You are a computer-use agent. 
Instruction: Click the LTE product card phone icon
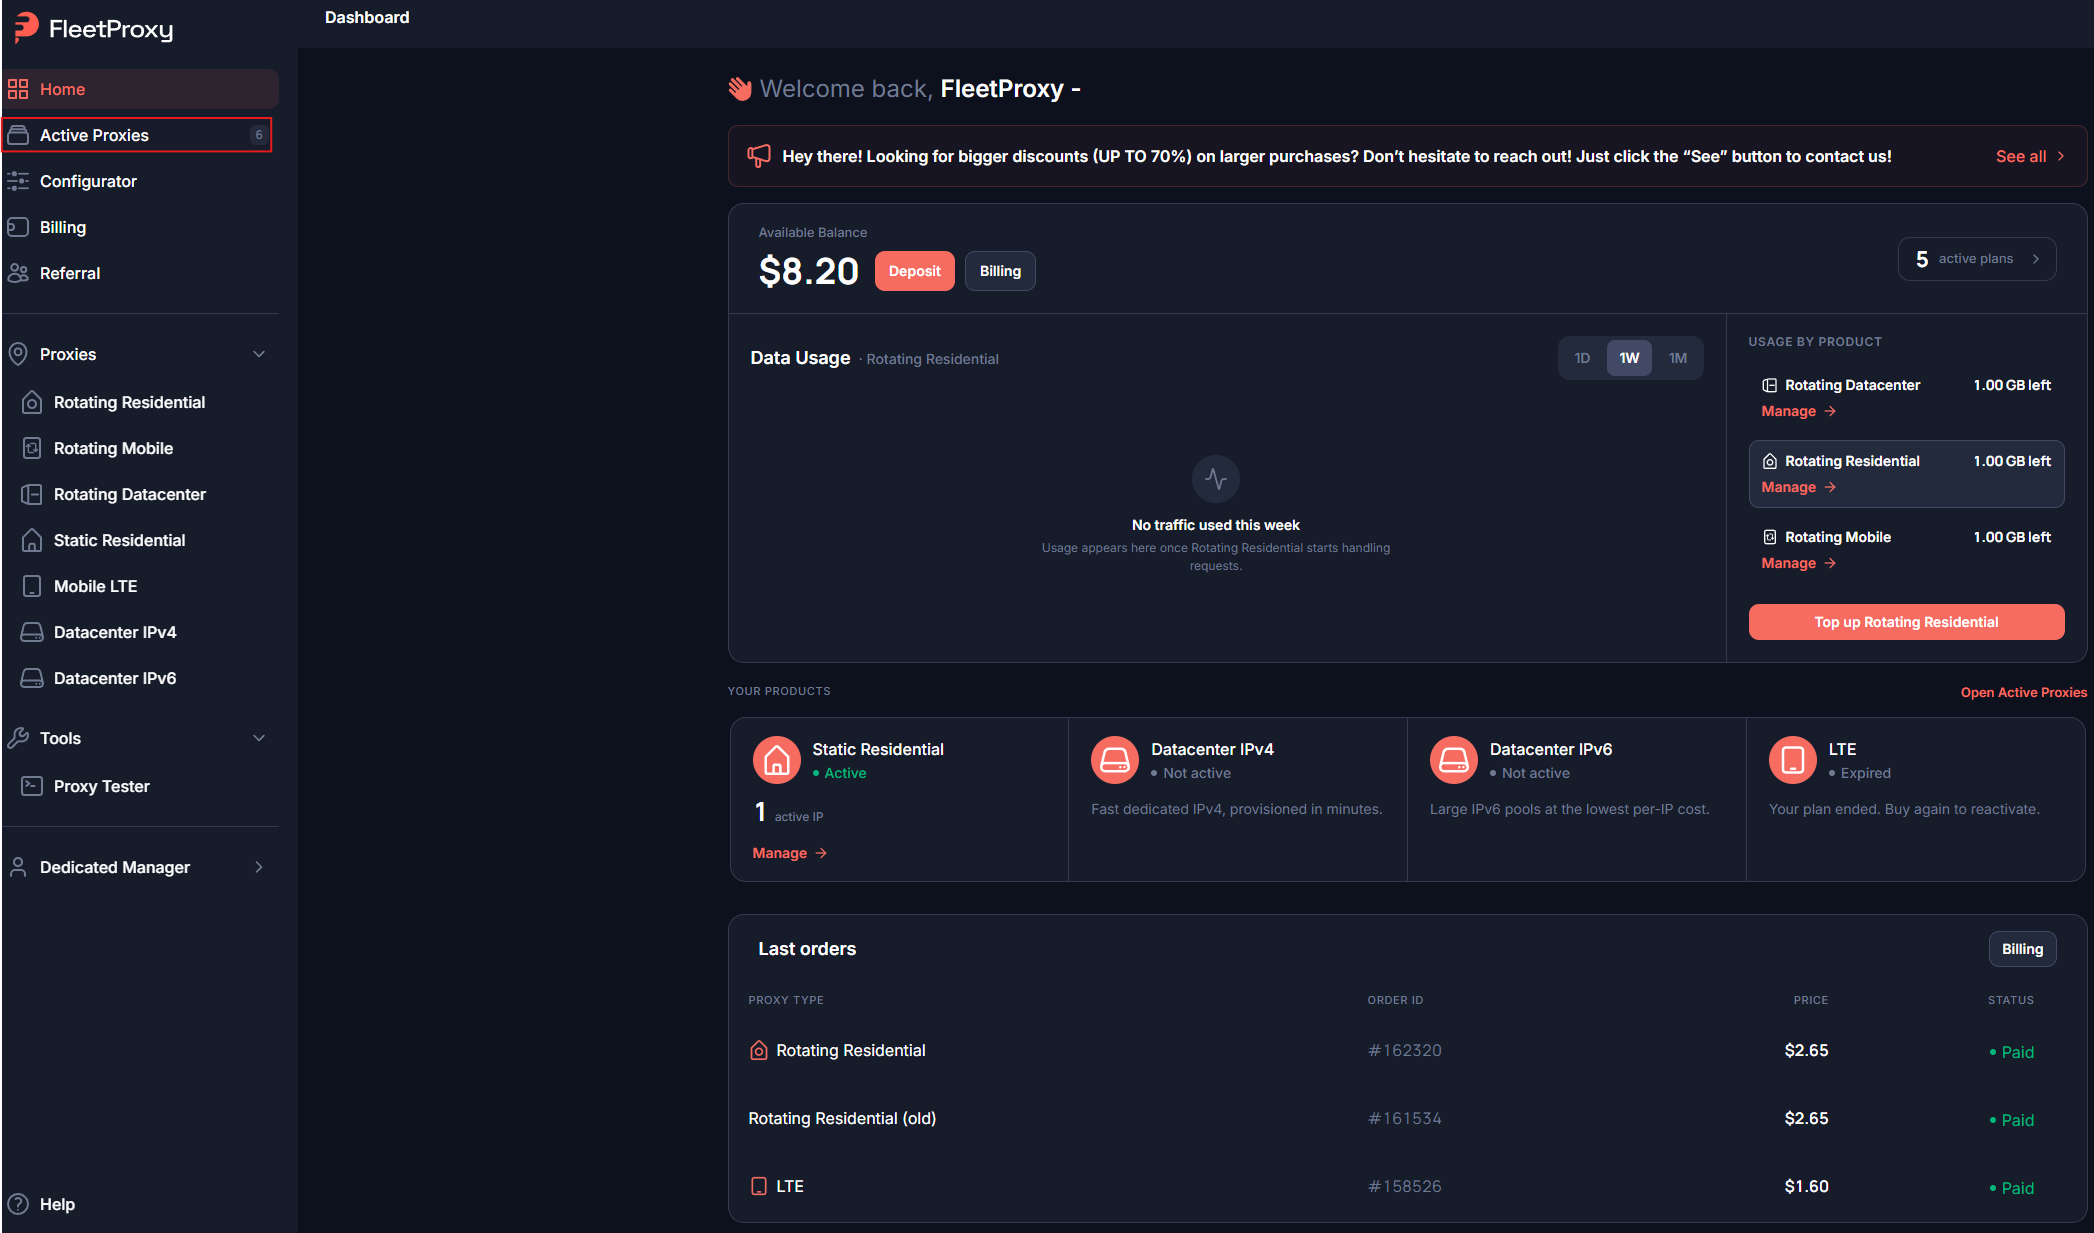click(1793, 760)
